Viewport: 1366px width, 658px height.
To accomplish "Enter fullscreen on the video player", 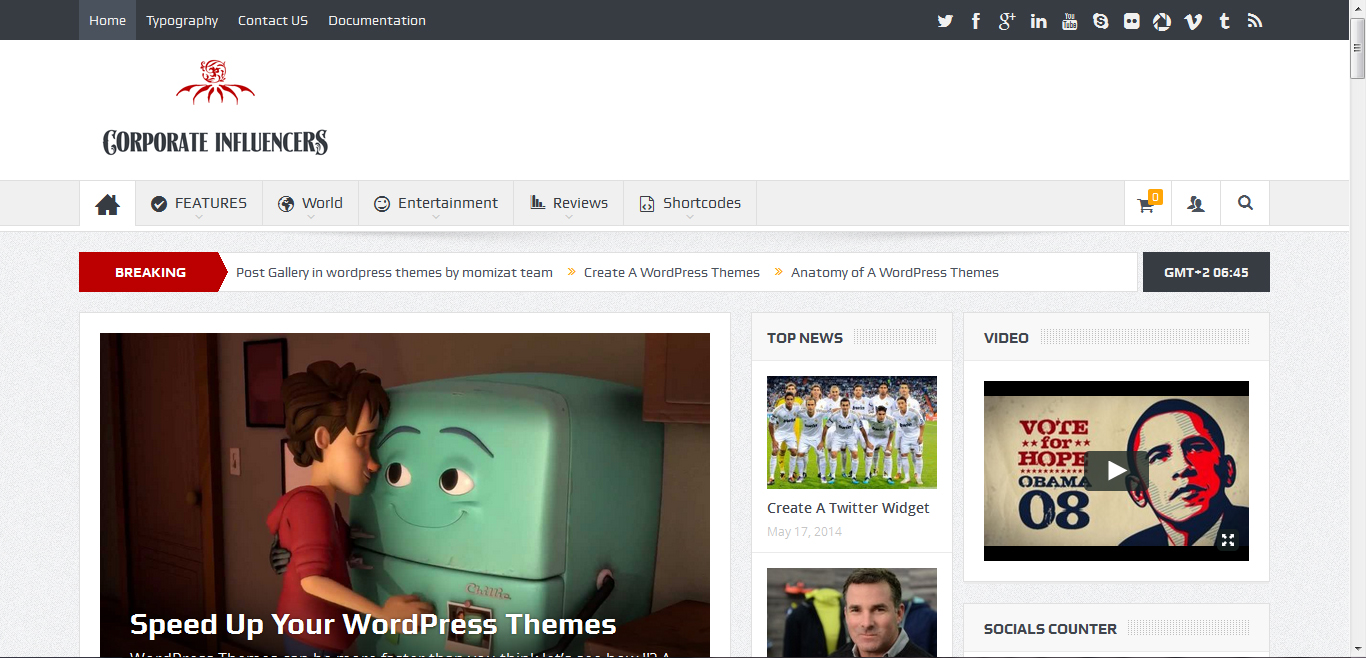I will point(1228,541).
